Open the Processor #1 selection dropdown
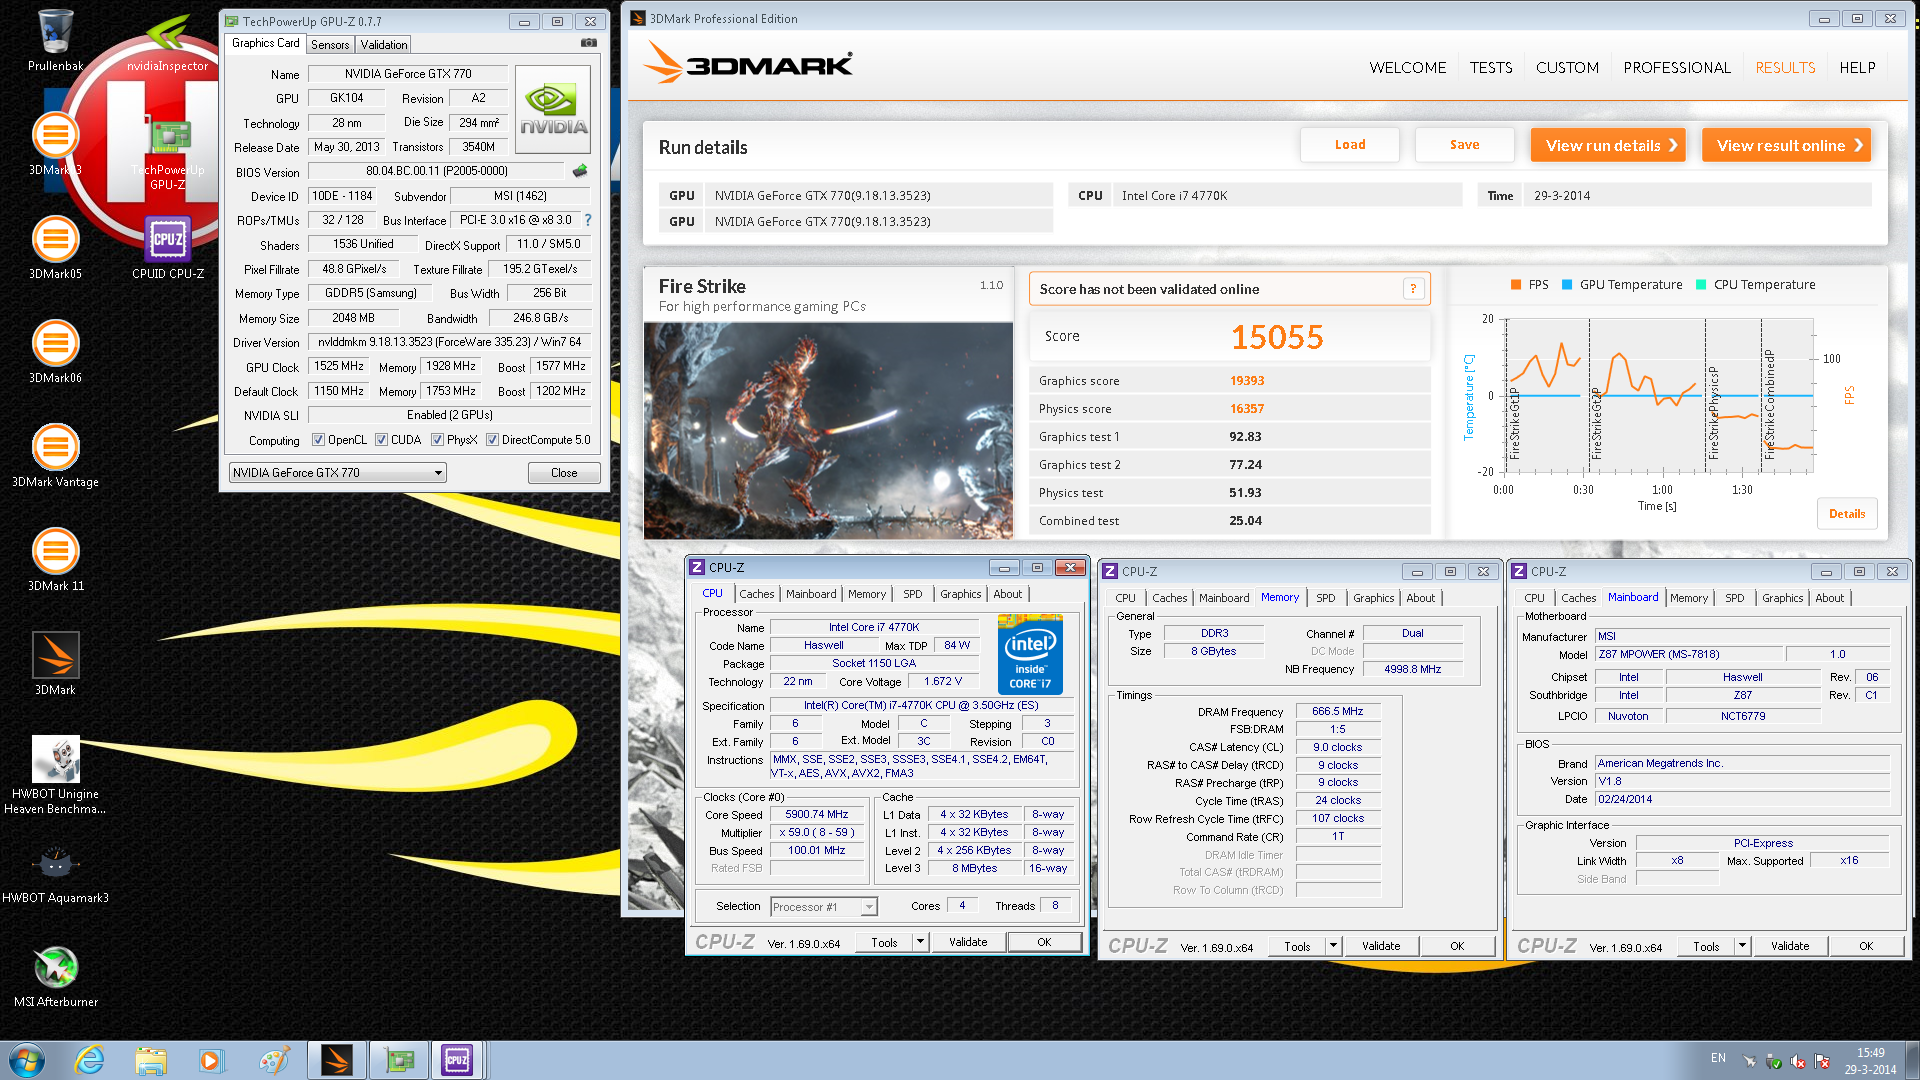This screenshot has height=1080, width=1920. click(x=824, y=907)
